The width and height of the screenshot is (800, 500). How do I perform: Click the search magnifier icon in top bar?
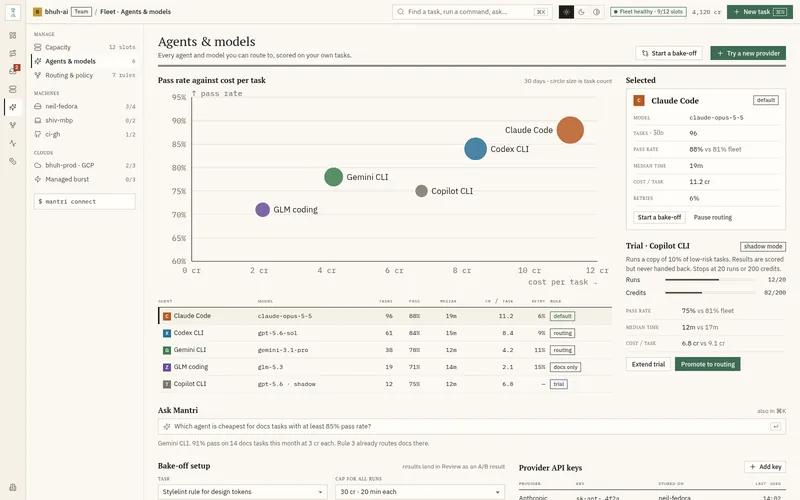pos(401,12)
